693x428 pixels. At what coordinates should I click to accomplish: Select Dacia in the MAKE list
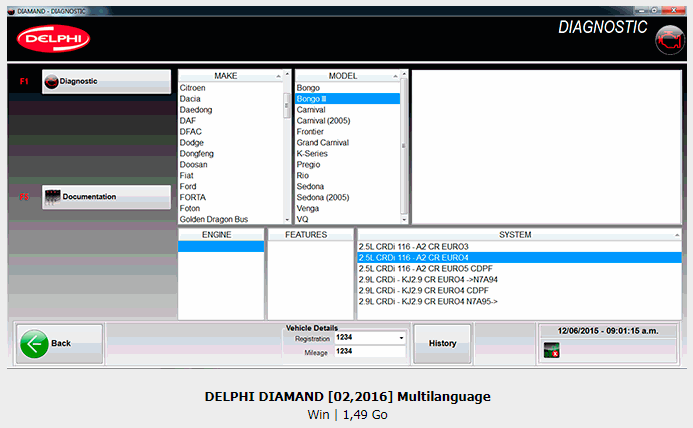click(x=230, y=99)
